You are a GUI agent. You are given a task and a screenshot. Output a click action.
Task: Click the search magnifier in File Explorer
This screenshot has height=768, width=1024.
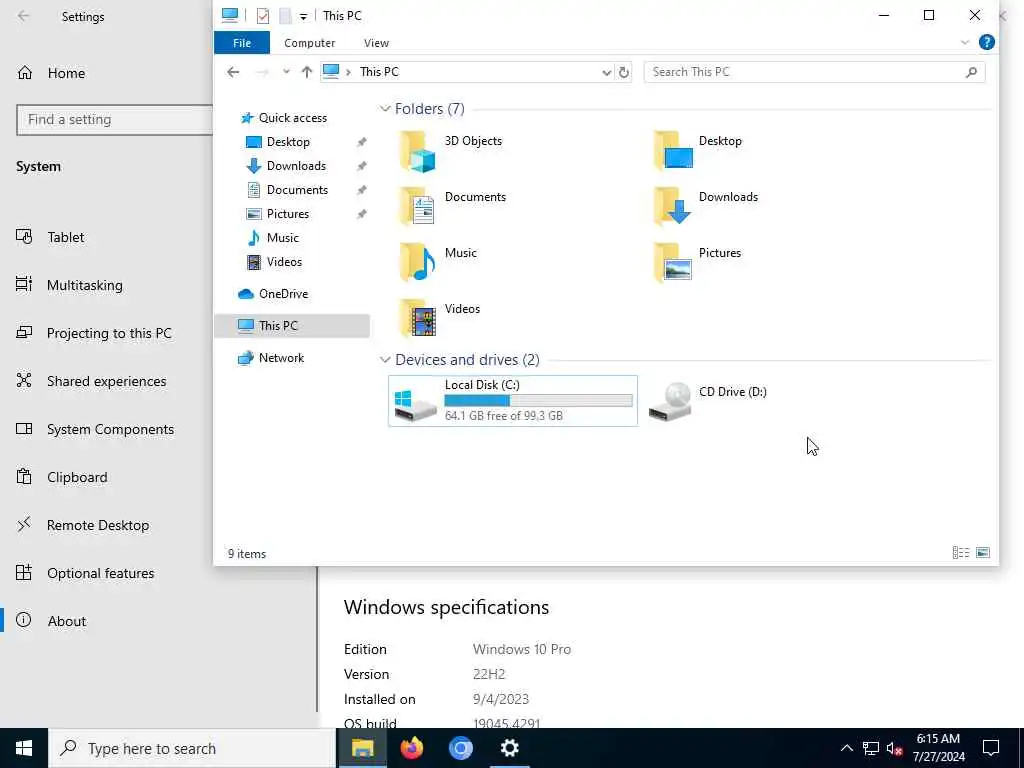point(971,72)
